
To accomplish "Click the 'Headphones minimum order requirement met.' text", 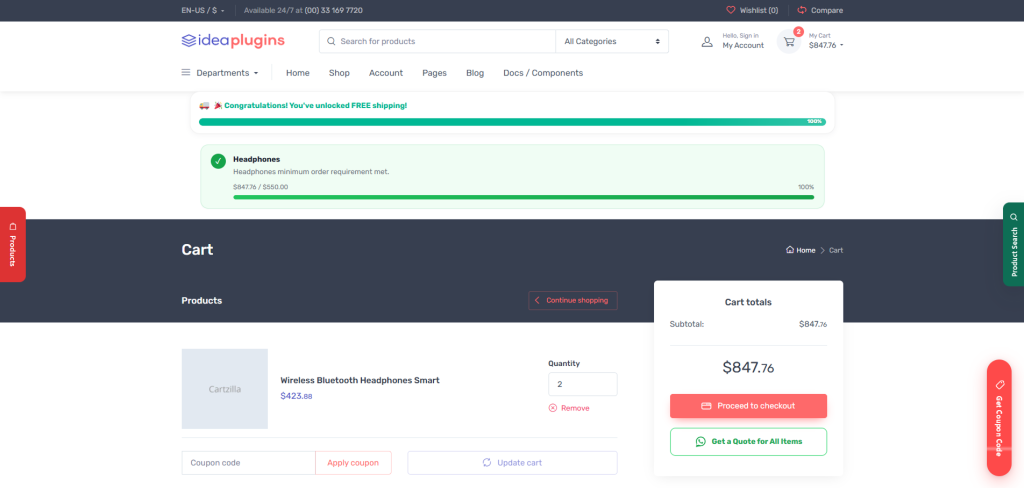I will (x=311, y=172).
